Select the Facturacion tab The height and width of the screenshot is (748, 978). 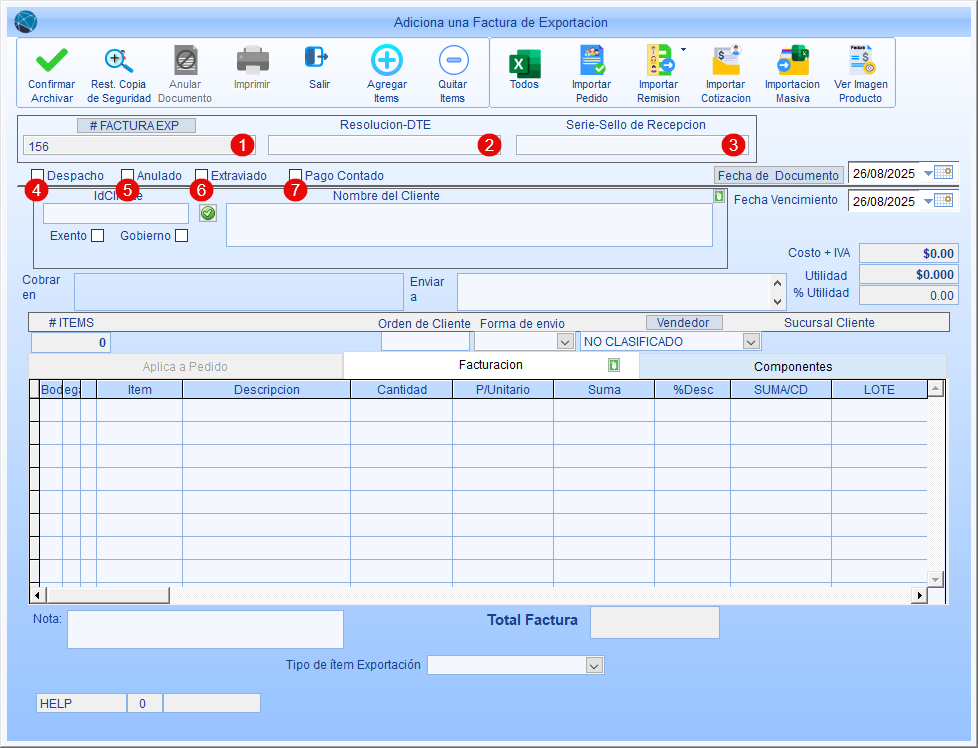tap(490, 365)
